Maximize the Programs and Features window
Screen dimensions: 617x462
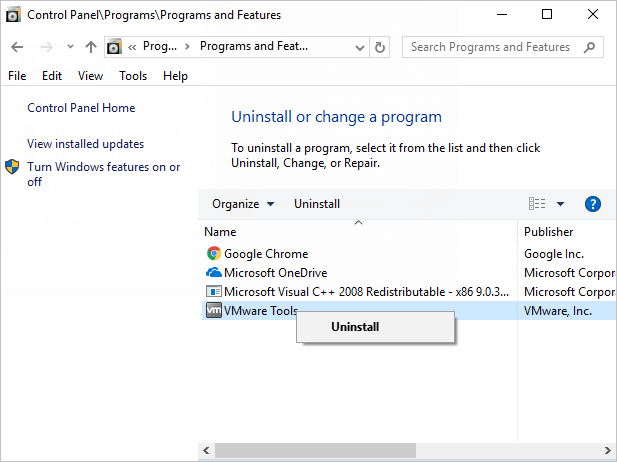point(547,15)
